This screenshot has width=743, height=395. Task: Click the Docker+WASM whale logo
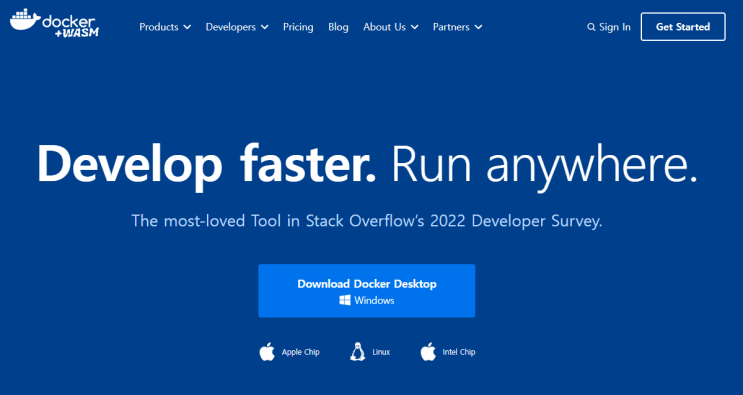(x=54, y=22)
